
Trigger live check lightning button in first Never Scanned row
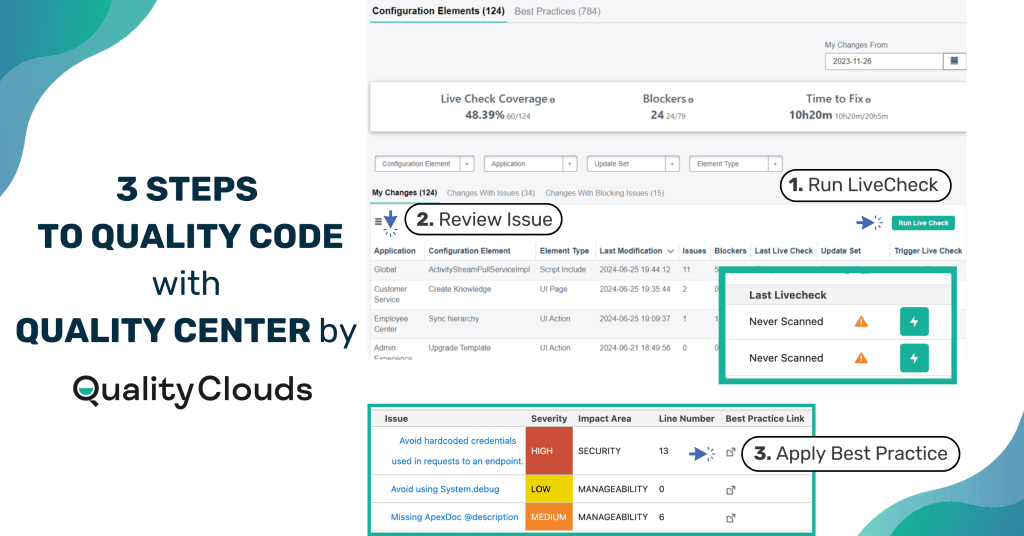(x=914, y=321)
